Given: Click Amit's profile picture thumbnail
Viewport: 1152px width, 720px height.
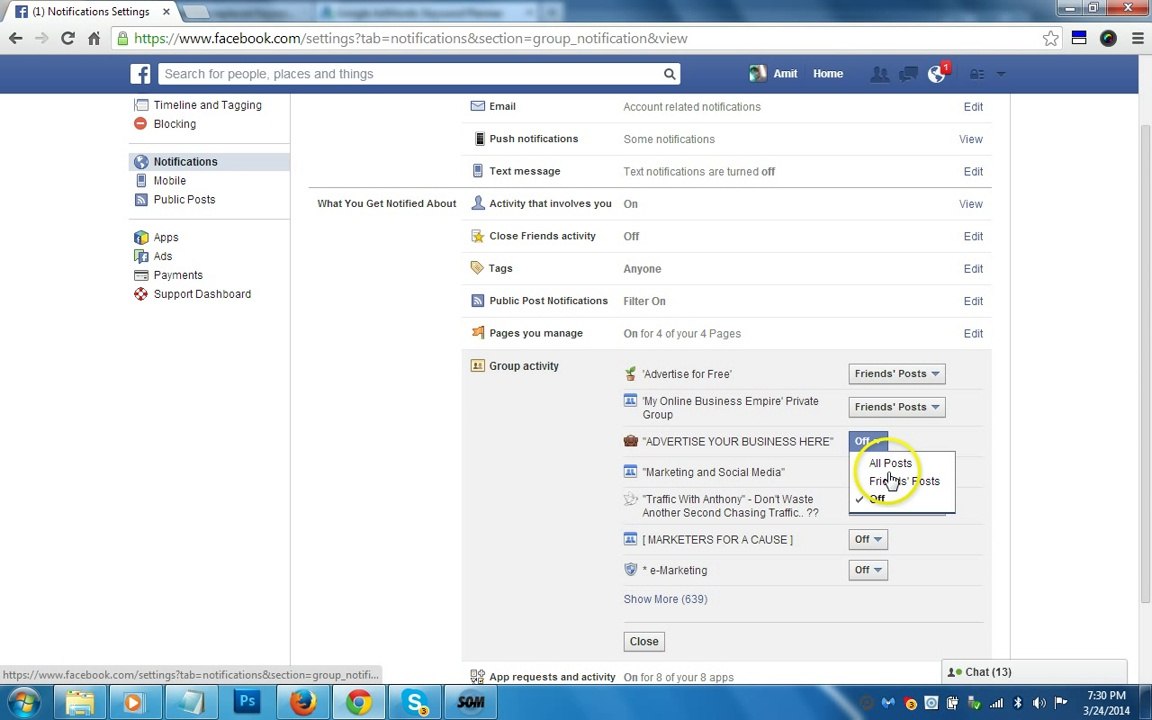Looking at the screenshot, I should pyautogui.click(x=757, y=73).
